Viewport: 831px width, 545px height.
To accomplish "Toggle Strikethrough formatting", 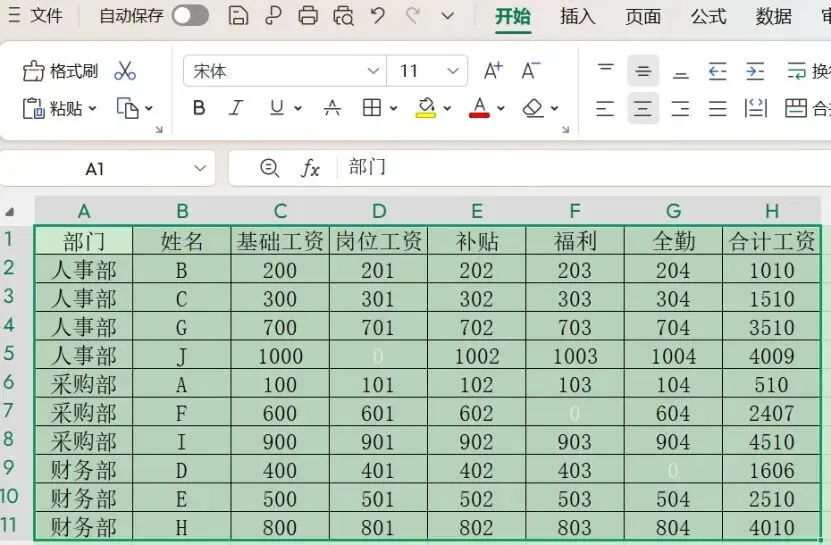I will click(332, 108).
